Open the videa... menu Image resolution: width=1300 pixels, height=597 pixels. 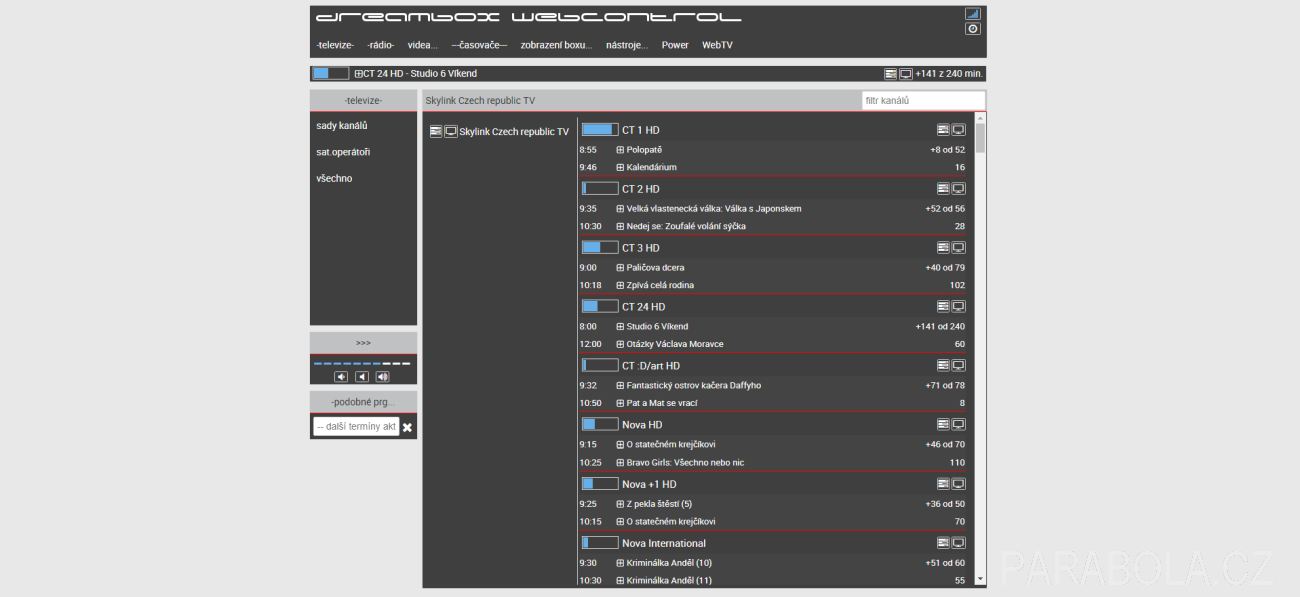pyautogui.click(x=423, y=45)
